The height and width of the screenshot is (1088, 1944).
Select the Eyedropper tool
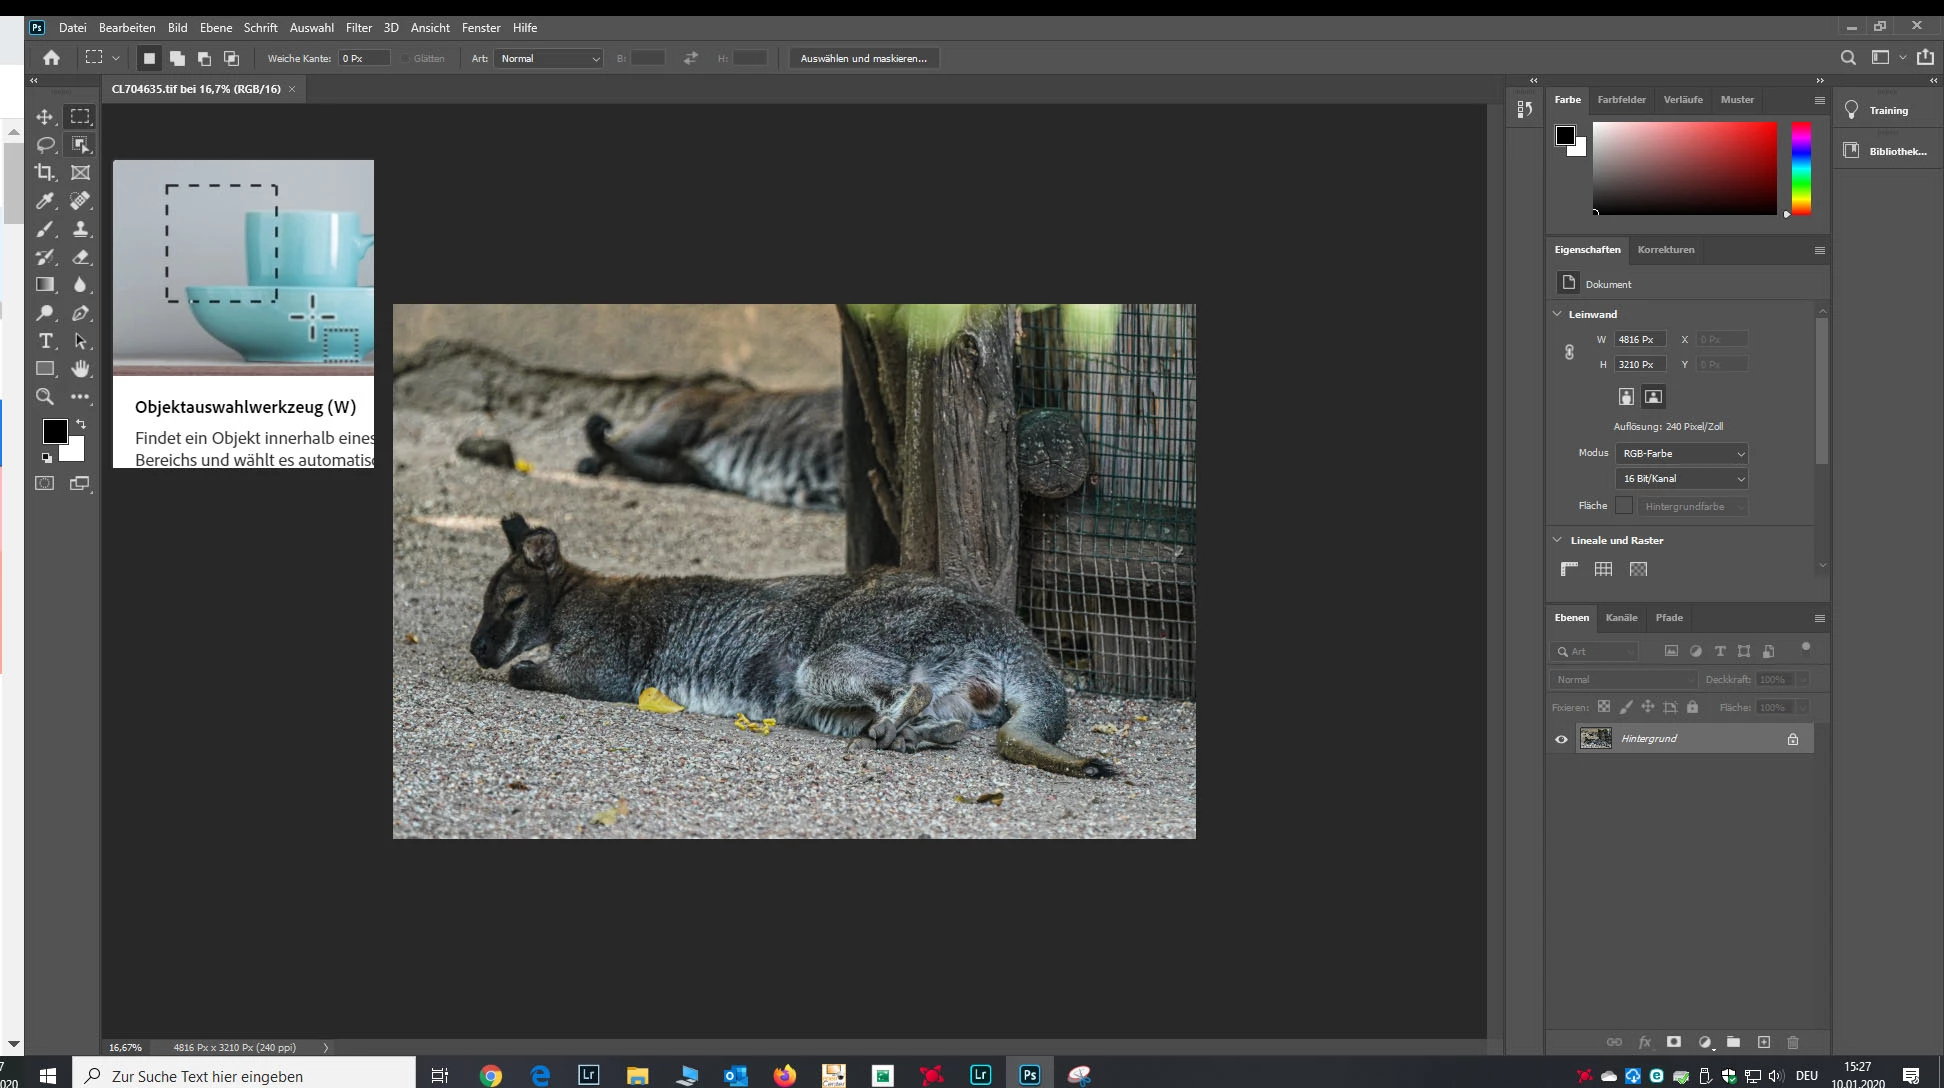45,201
